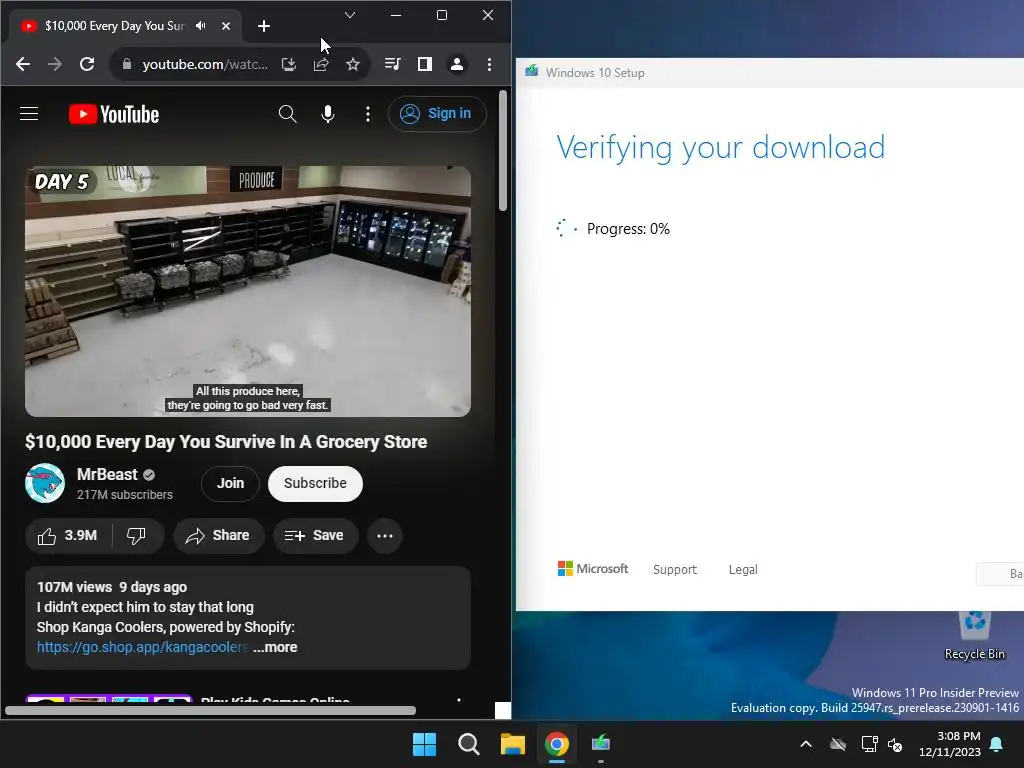The height and width of the screenshot is (768, 1024).
Task: Show hidden tray icons chevron
Action: [x=806, y=744]
